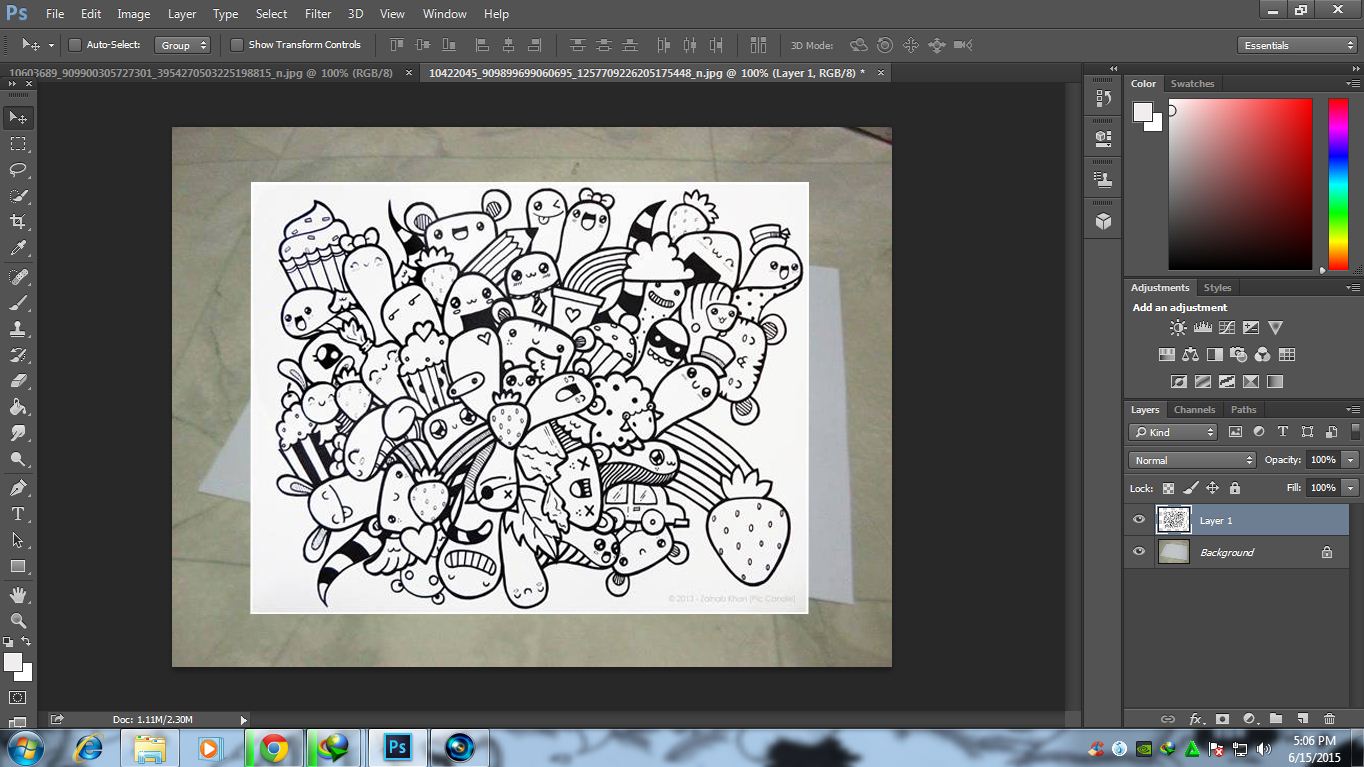Open the Fill slider dropdown arrow
1364x767 pixels.
coord(1351,488)
